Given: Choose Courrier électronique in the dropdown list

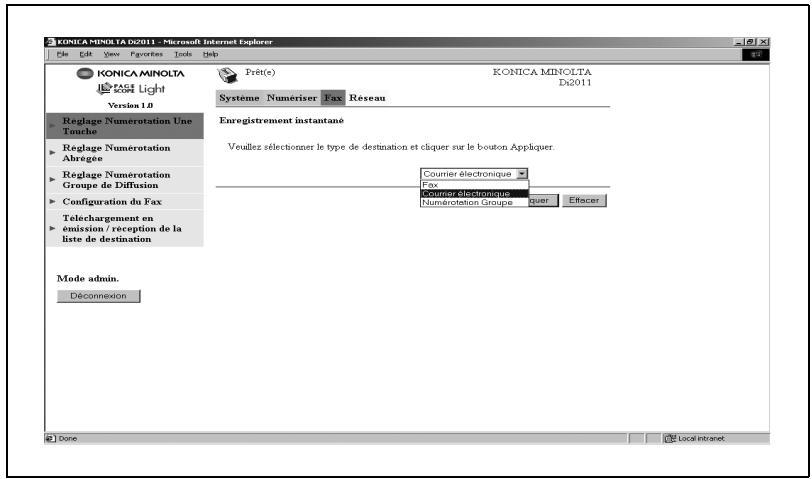Looking at the screenshot, I should pyautogui.click(x=474, y=194).
